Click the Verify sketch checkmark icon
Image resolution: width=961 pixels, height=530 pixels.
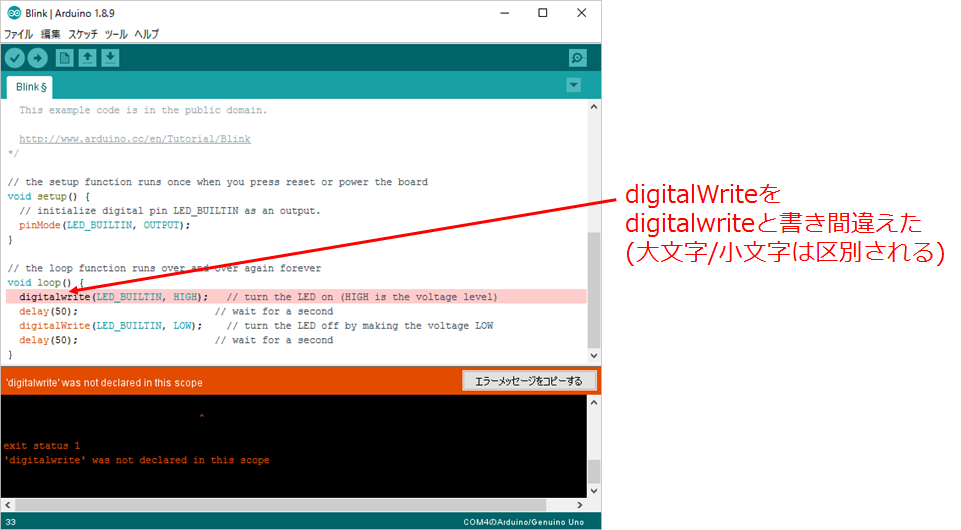[x=15, y=58]
